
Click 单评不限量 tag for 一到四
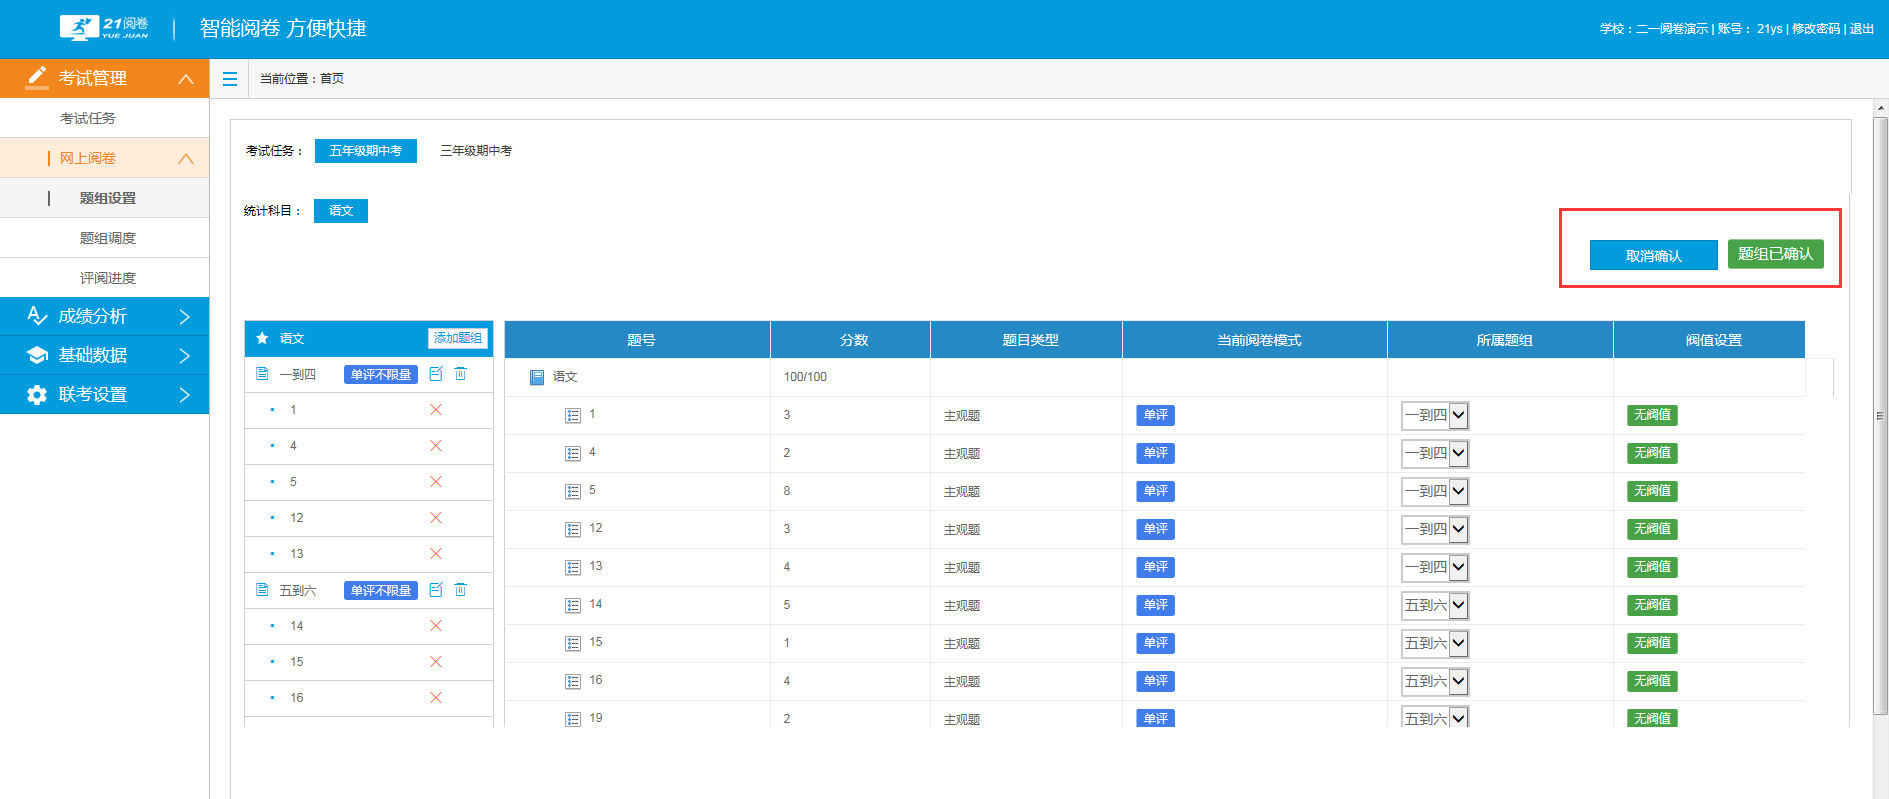pyautogui.click(x=381, y=374)
